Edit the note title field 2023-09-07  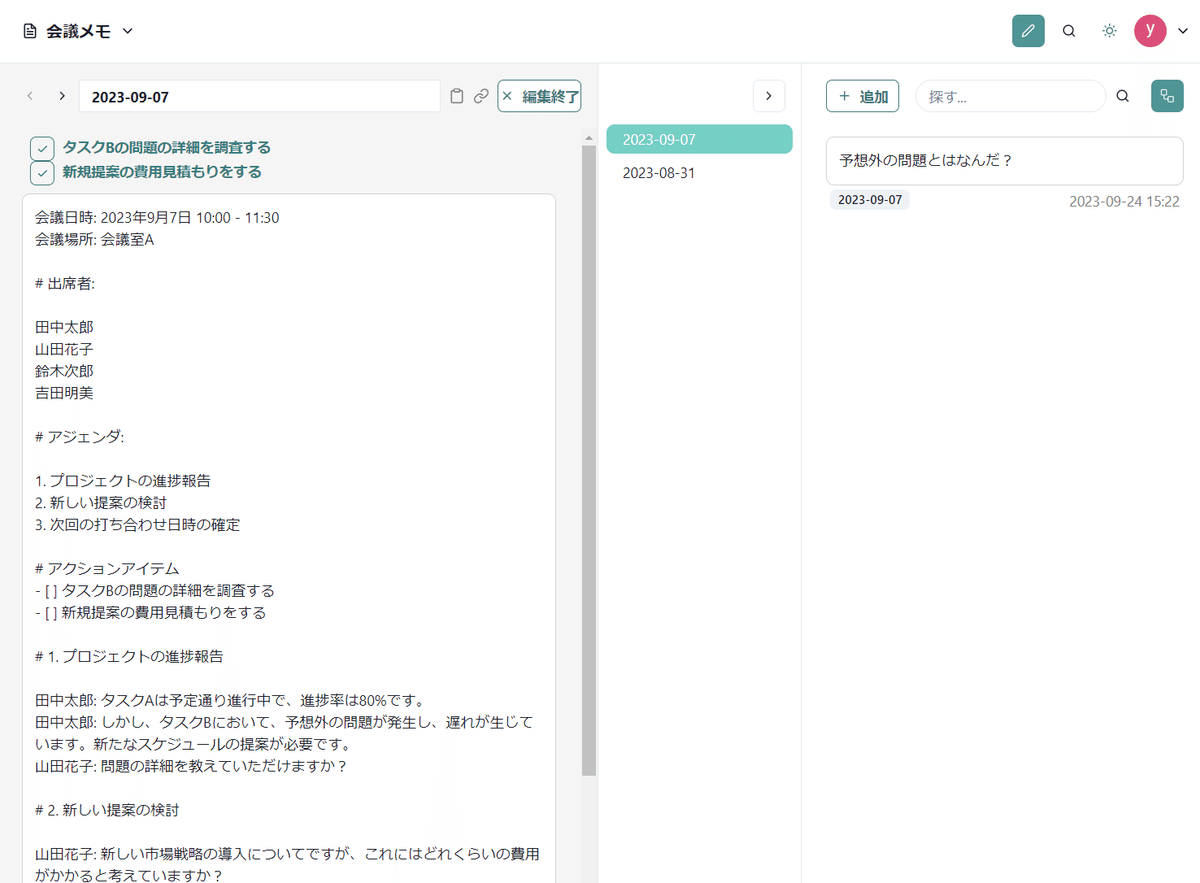click(260, 97)
